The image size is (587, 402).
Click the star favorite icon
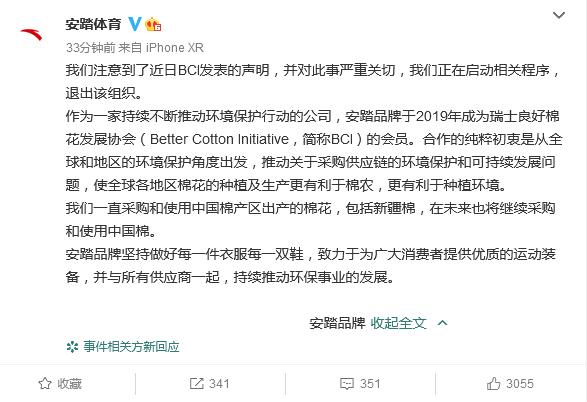45,384
